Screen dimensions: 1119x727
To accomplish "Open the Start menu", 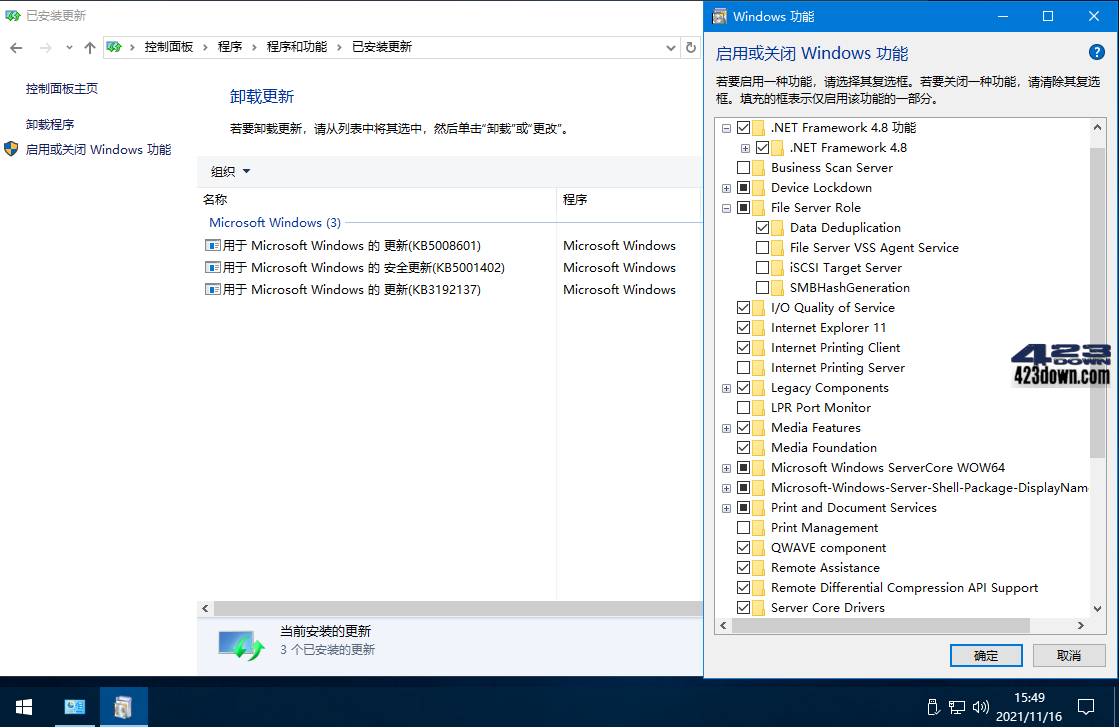I will 22,706.
